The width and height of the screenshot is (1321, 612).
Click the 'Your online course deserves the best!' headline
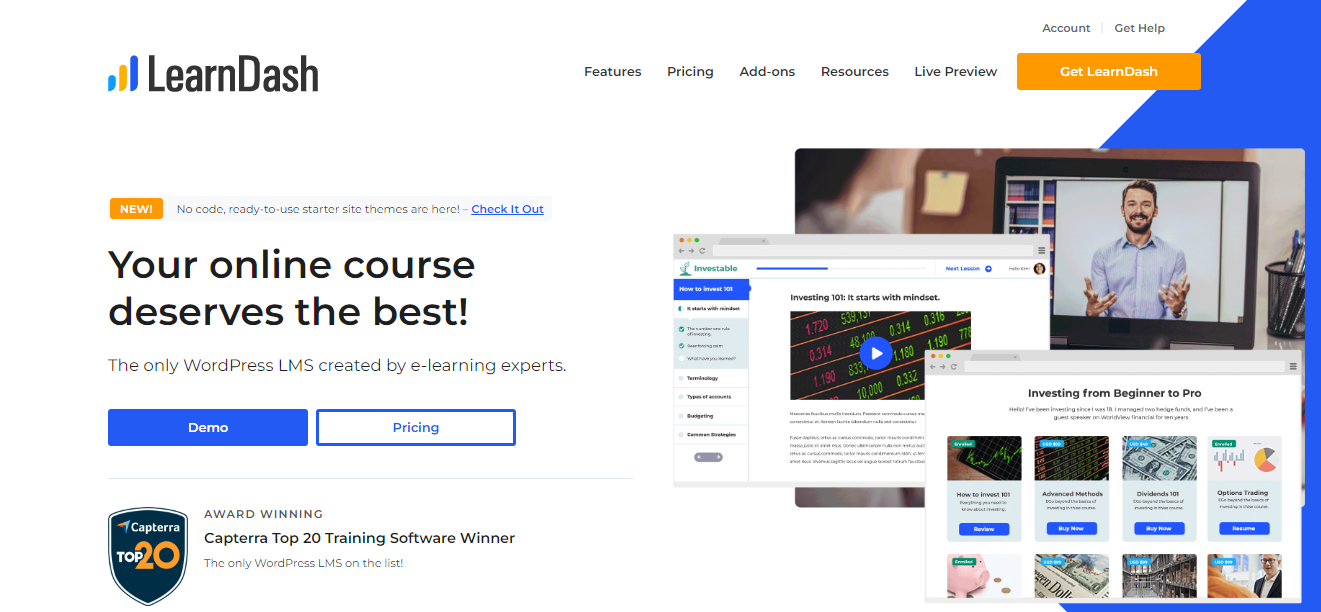pos(292,288)
